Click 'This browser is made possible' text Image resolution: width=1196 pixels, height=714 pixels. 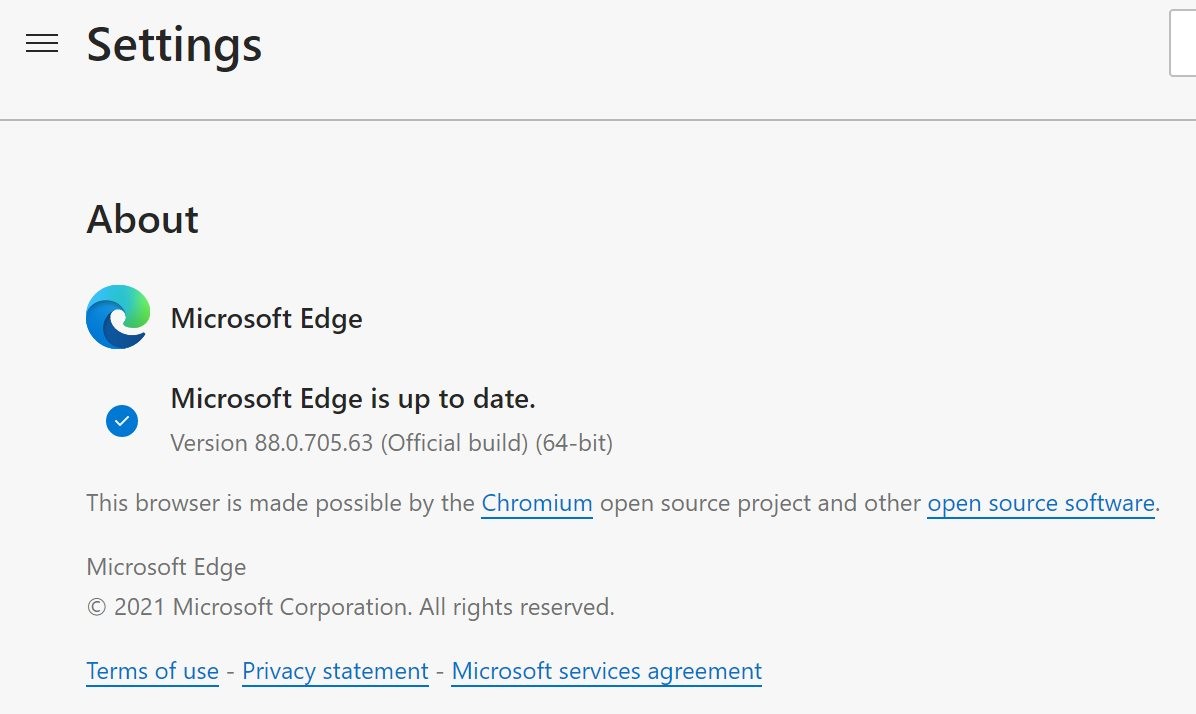click(281, 503)
